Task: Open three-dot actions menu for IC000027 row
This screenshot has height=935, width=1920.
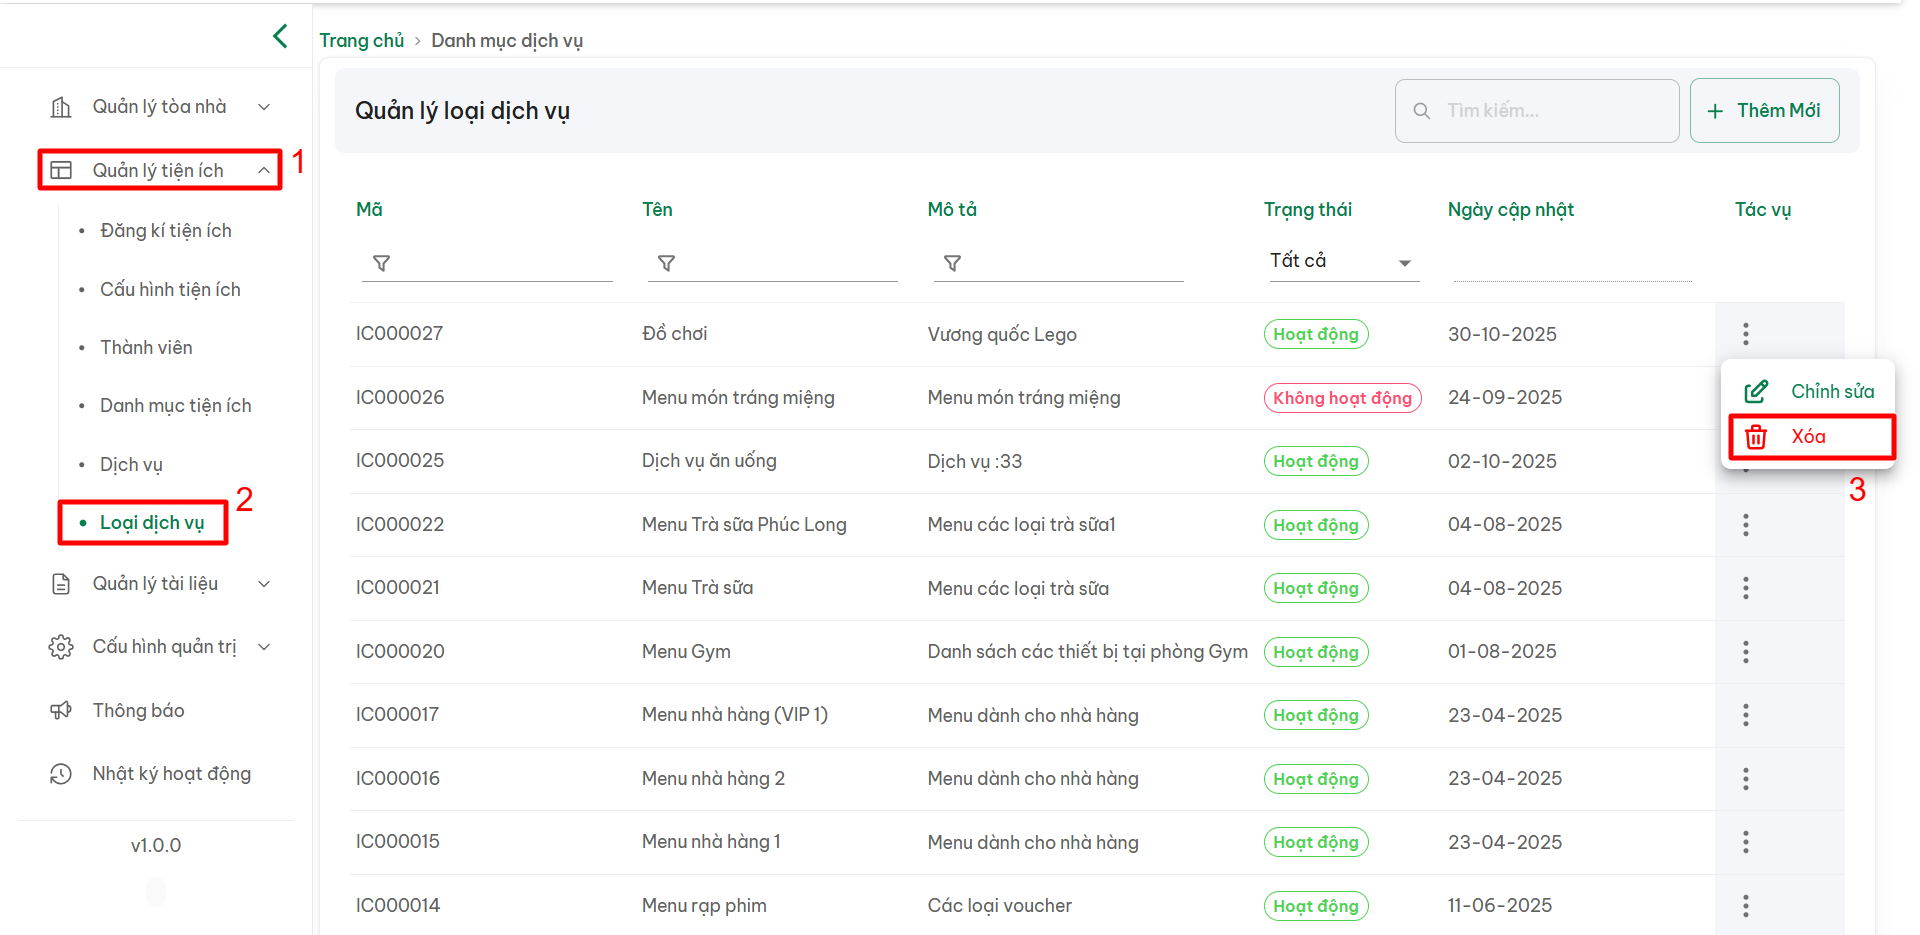Action: (1745, 334)
